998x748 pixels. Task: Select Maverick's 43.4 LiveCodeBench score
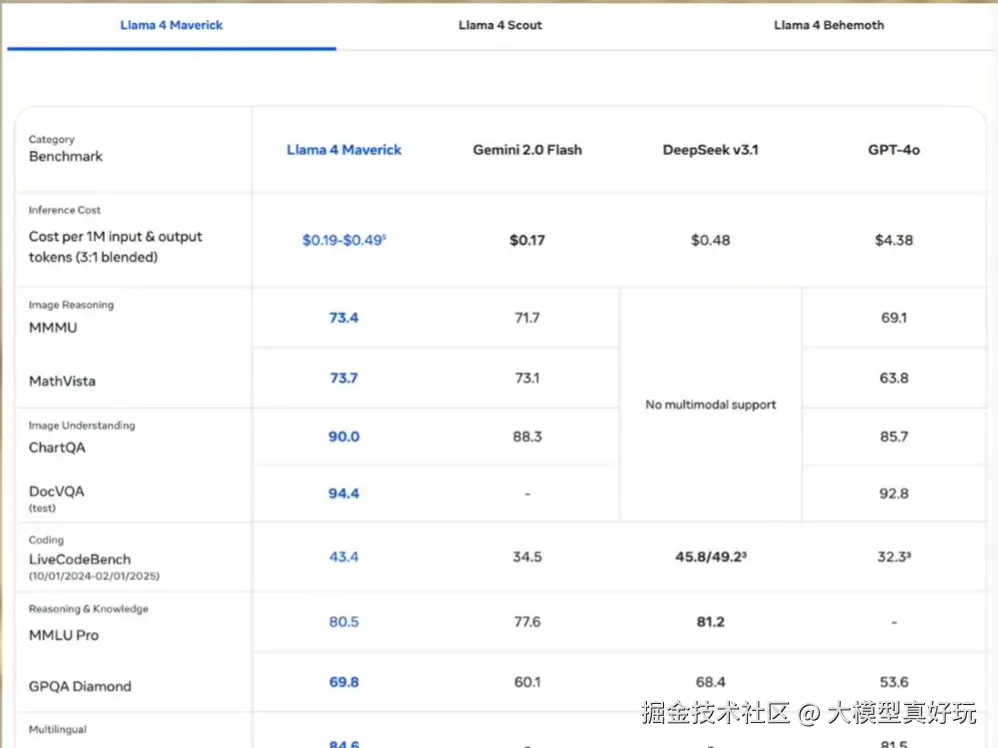[344, 556]
